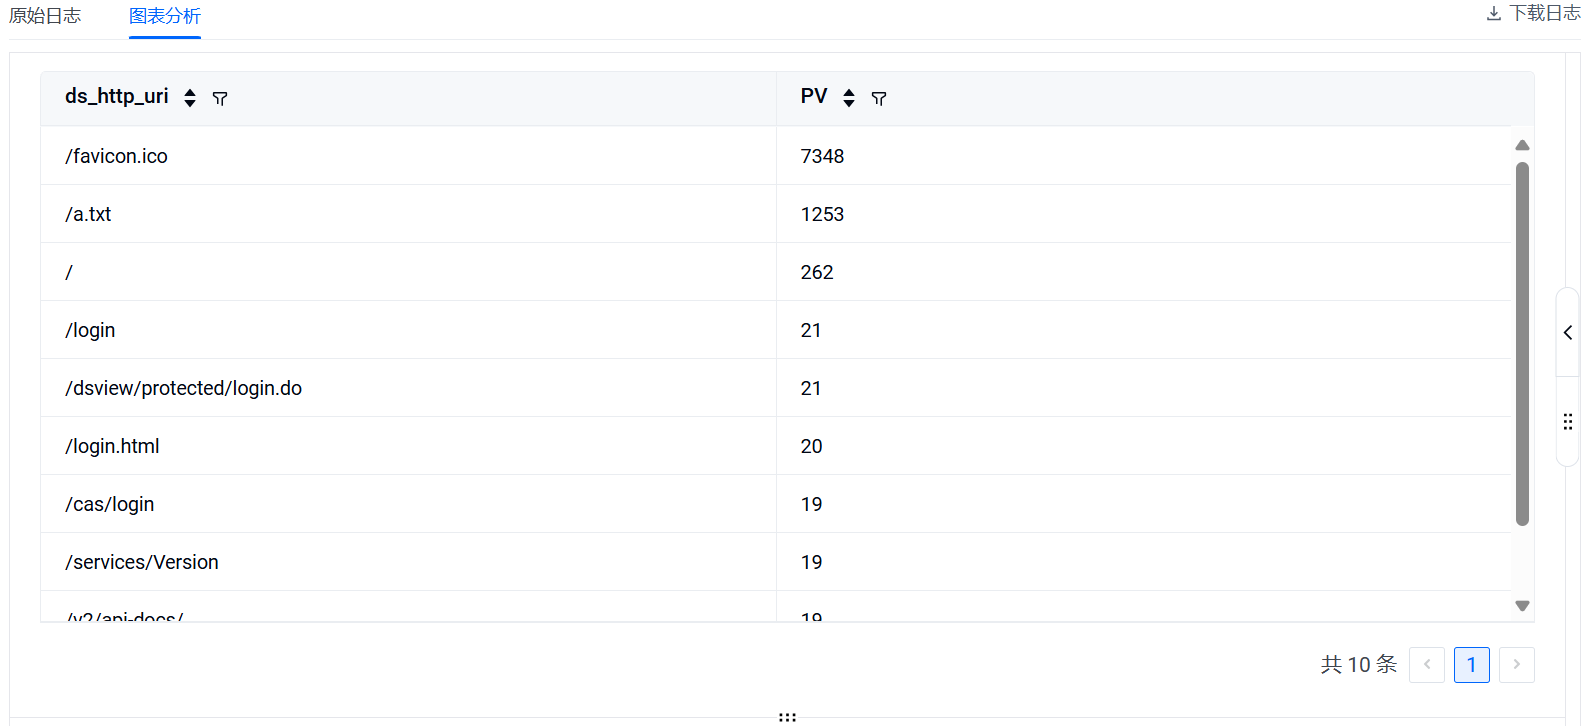
Task: Go to the next page
Action: click(x=1517, y=665)
